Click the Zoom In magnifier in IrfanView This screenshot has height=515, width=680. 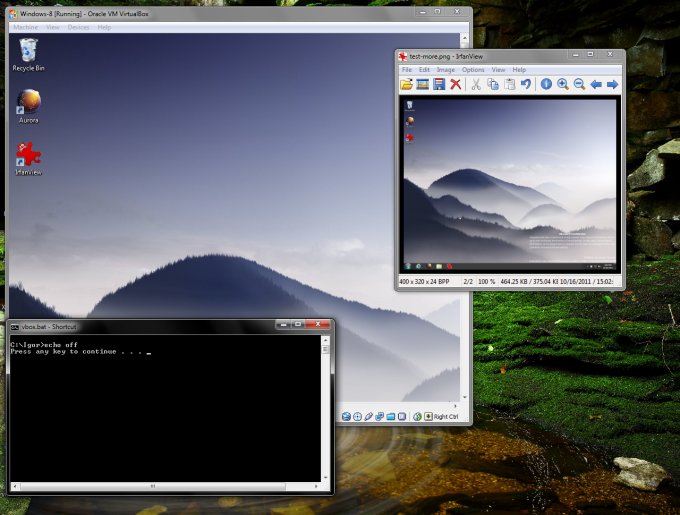563,84
